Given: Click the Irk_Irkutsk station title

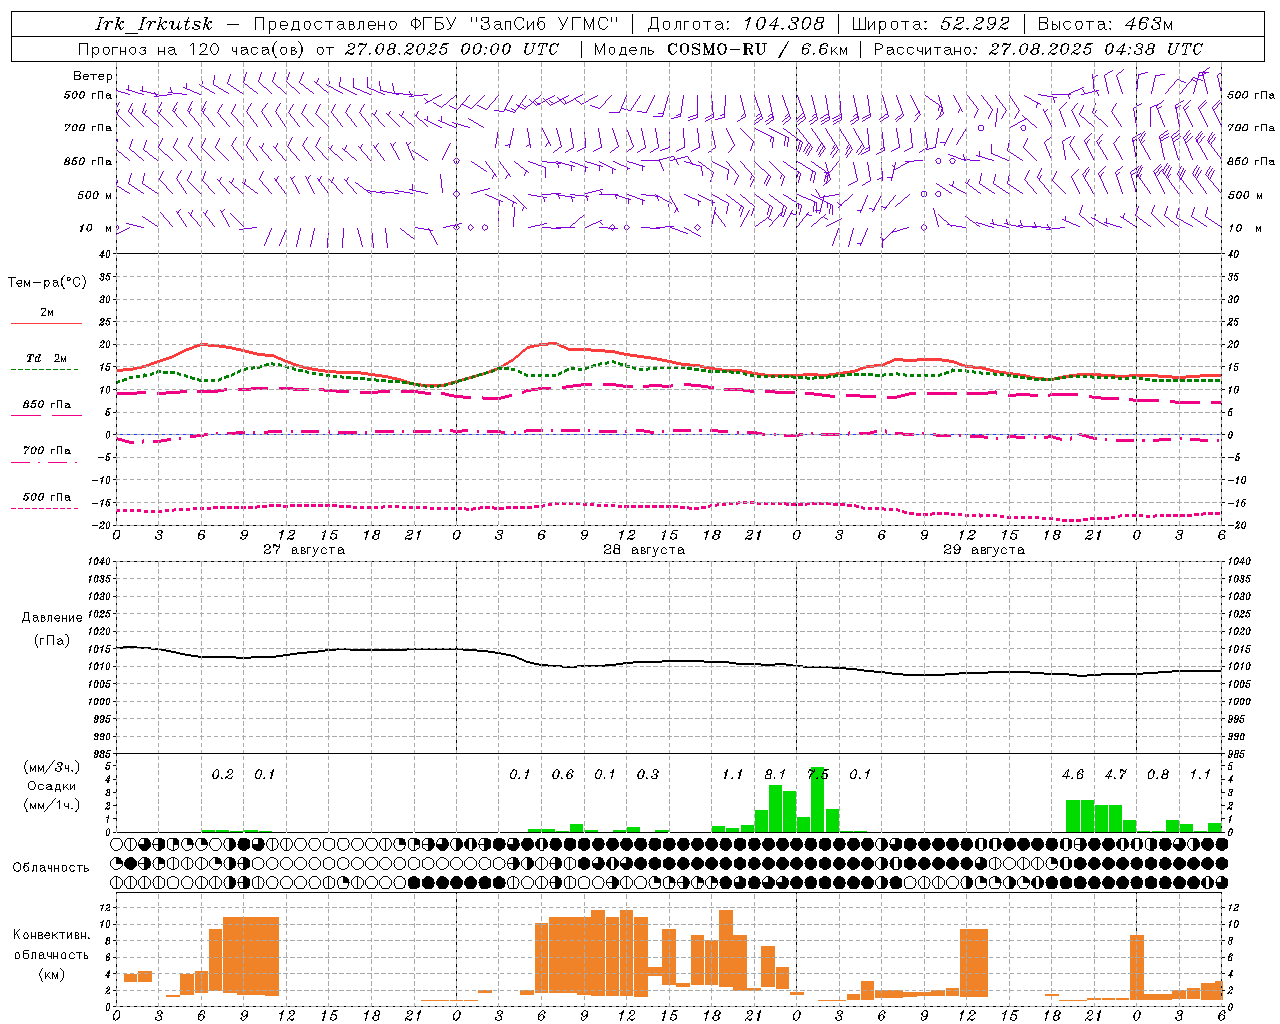Looking at the screenshot, I should pyautogui.click(x=153, y=24).
